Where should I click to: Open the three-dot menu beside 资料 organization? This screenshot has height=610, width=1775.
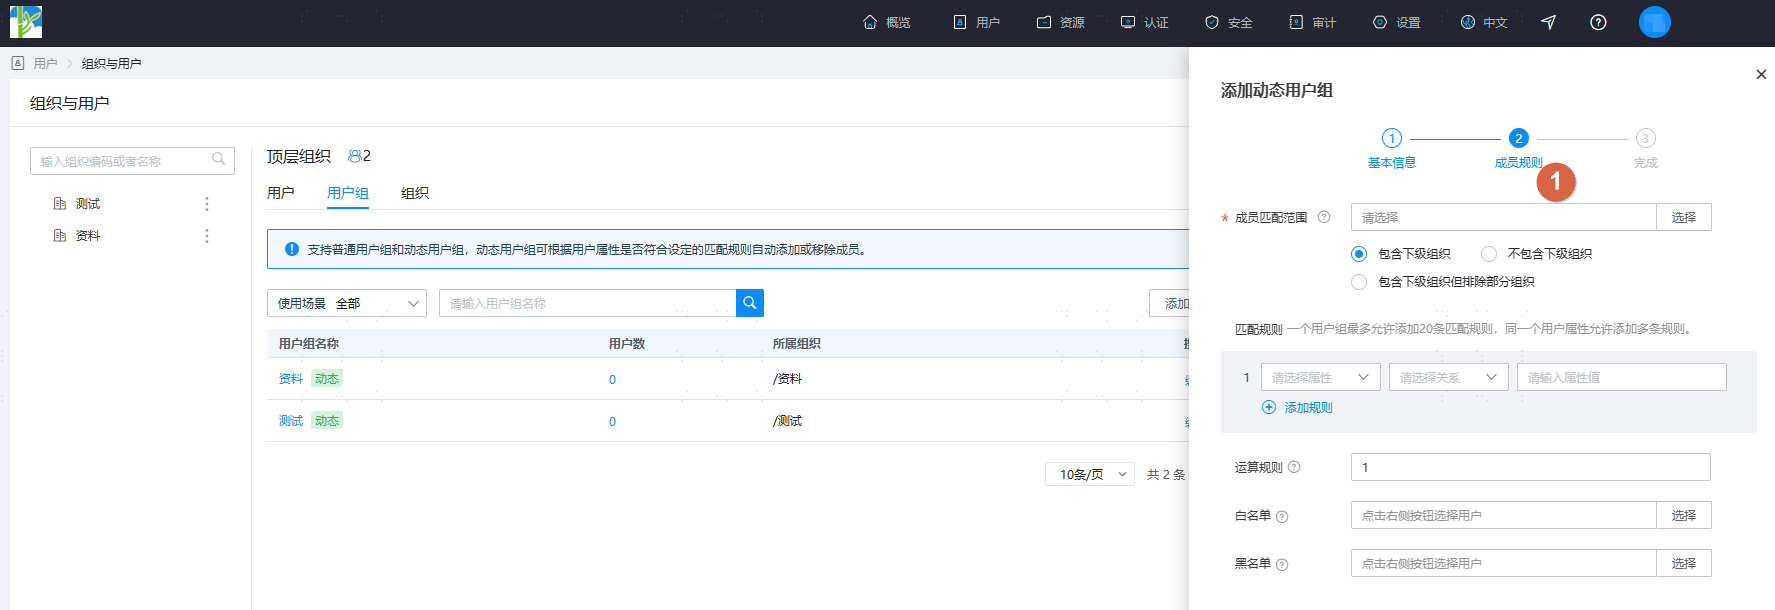point(207,236)
